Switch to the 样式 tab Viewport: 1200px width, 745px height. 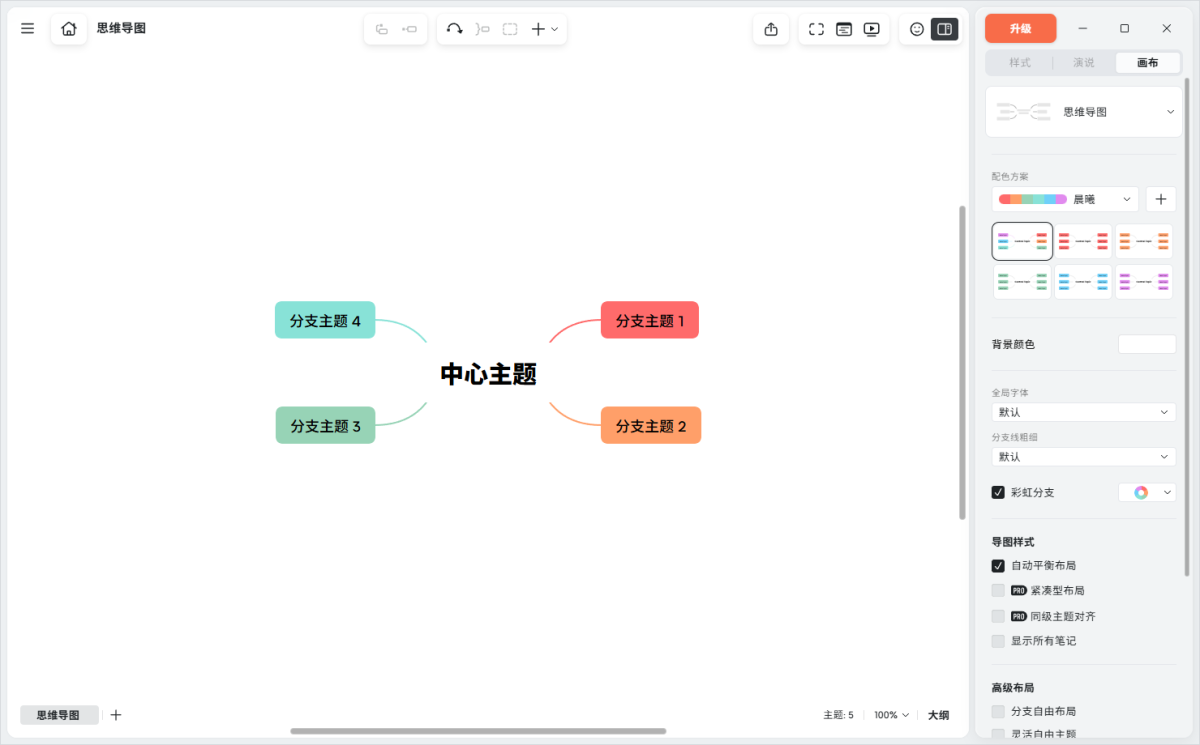(1020, 62)
